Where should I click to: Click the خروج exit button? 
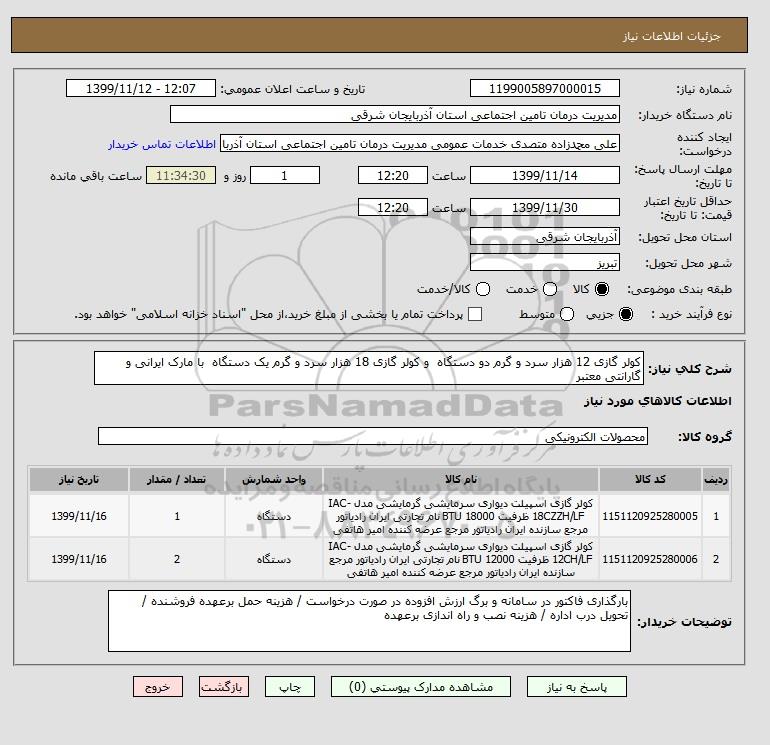click(x=158, y=687)
